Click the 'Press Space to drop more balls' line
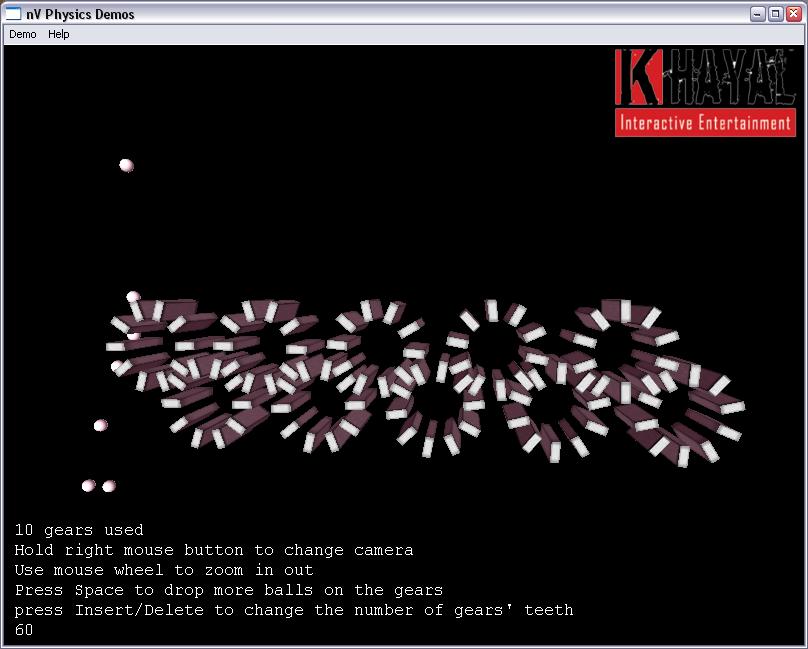The width and height of the screenshot is (808, 649). (228, 590)
